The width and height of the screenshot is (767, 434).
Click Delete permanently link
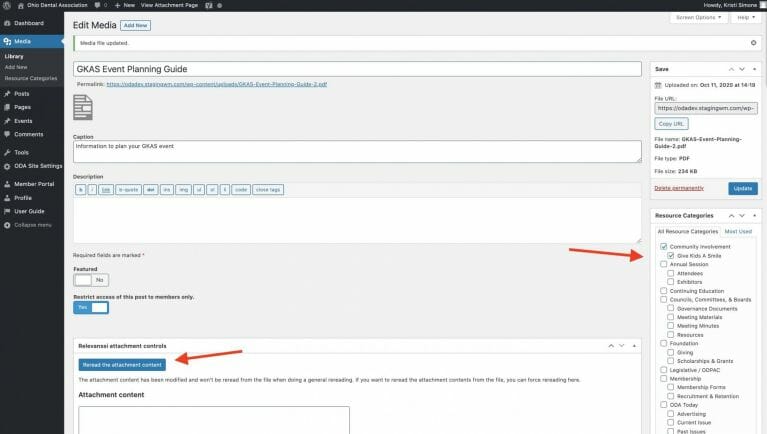[679, 188]
